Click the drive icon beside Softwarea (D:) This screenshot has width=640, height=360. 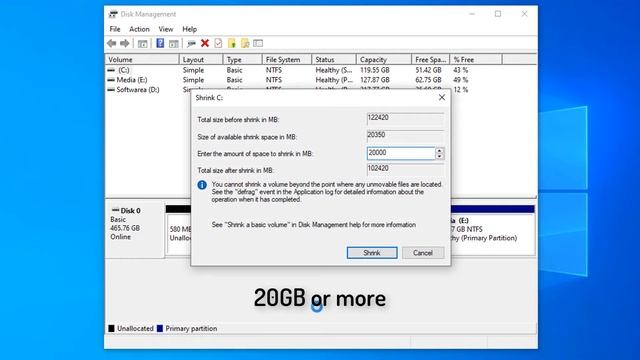[x=111, y=90]
